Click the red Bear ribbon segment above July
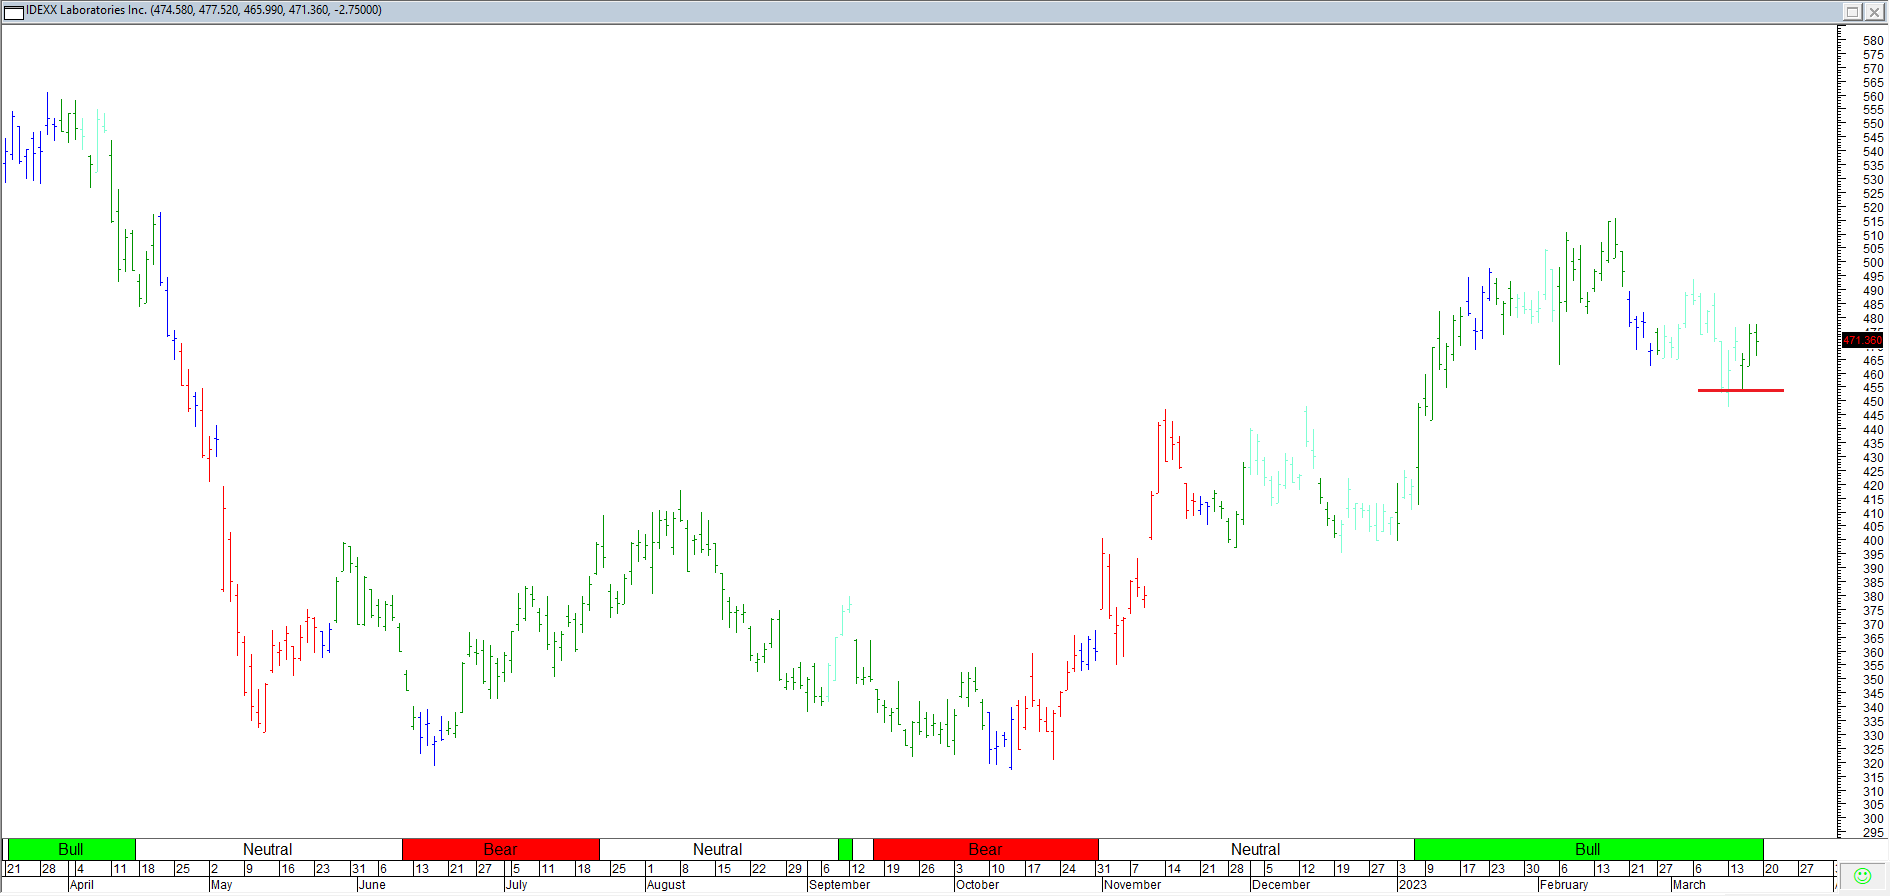 [x=500, y=849]
